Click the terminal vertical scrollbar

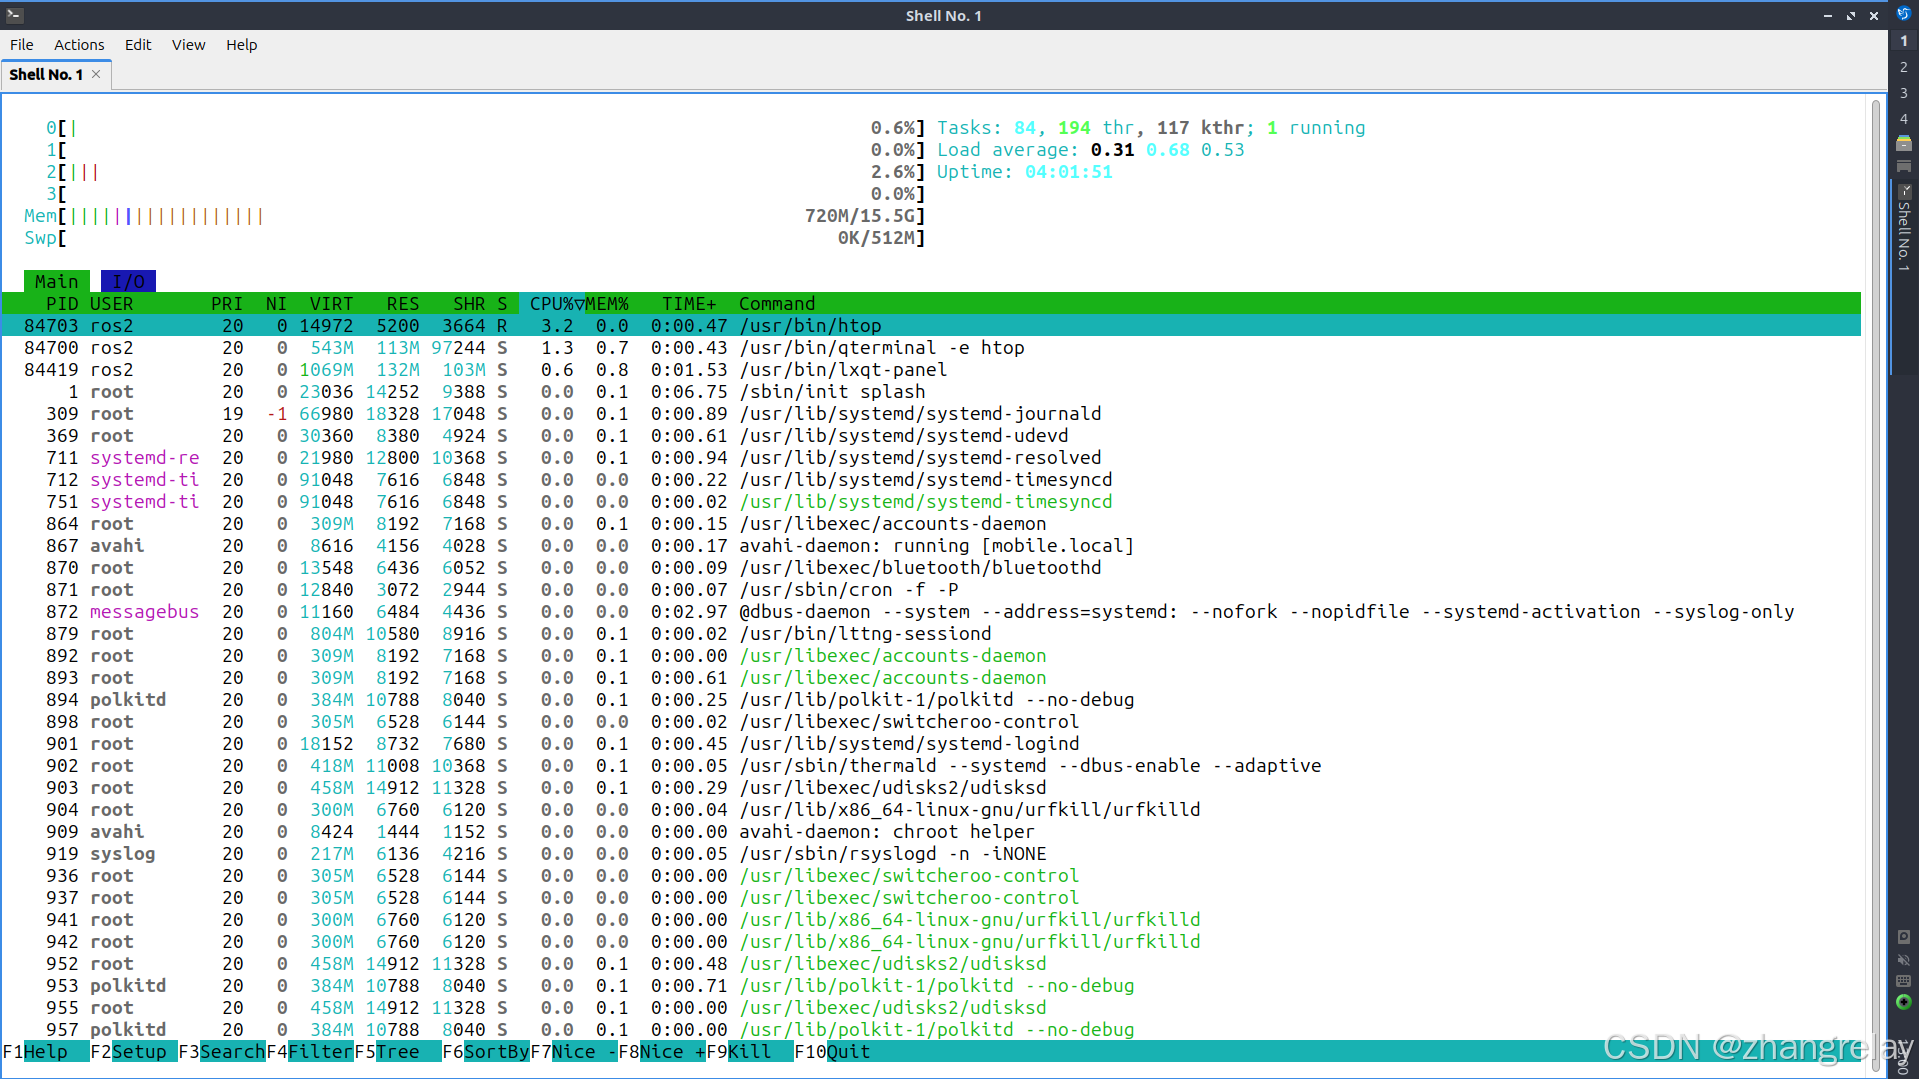coord(1876,586)
